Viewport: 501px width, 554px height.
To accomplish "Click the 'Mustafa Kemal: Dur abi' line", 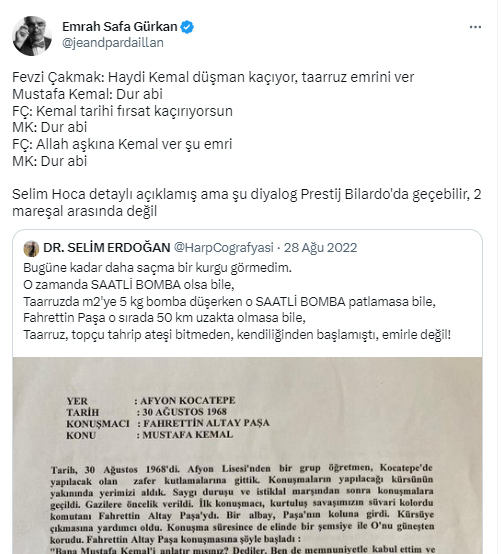I will tap(87, 94).
